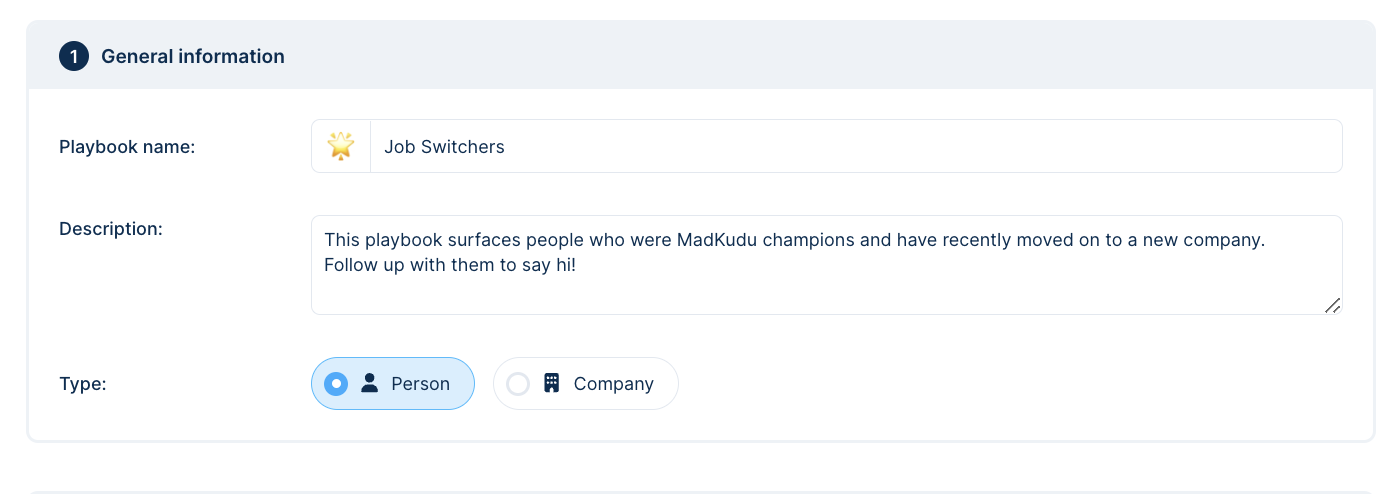This screenshot has height=494, width=1396.
Task: Click the step 1 number badge
Action: click(74, 56)
